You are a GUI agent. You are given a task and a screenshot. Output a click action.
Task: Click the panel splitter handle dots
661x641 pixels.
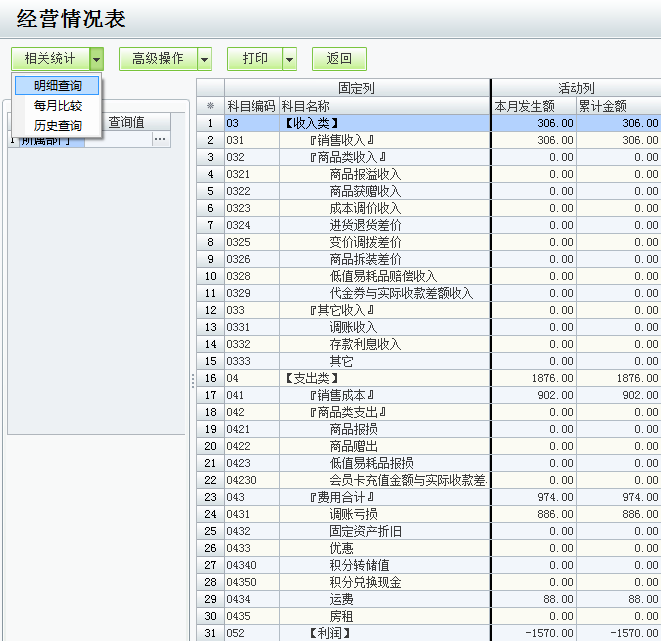[x=193, y=380]
